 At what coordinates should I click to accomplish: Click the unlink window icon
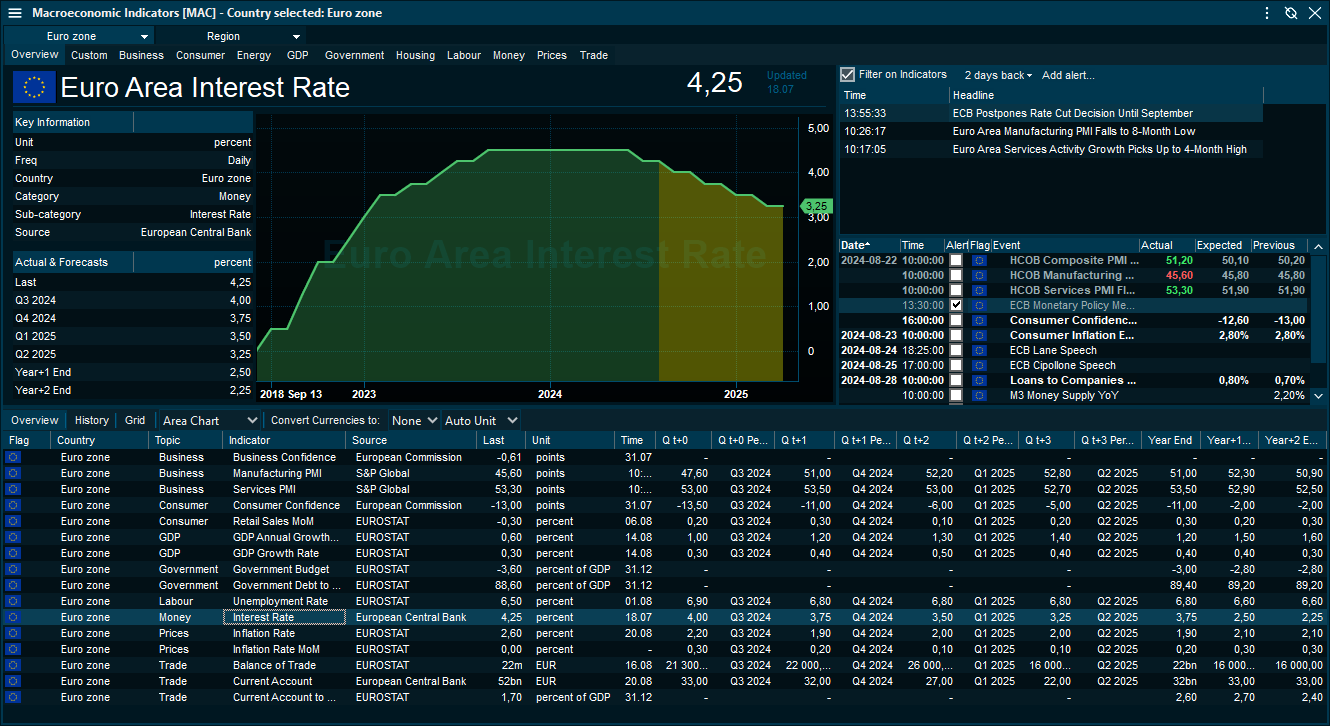tap(1291, 13)
